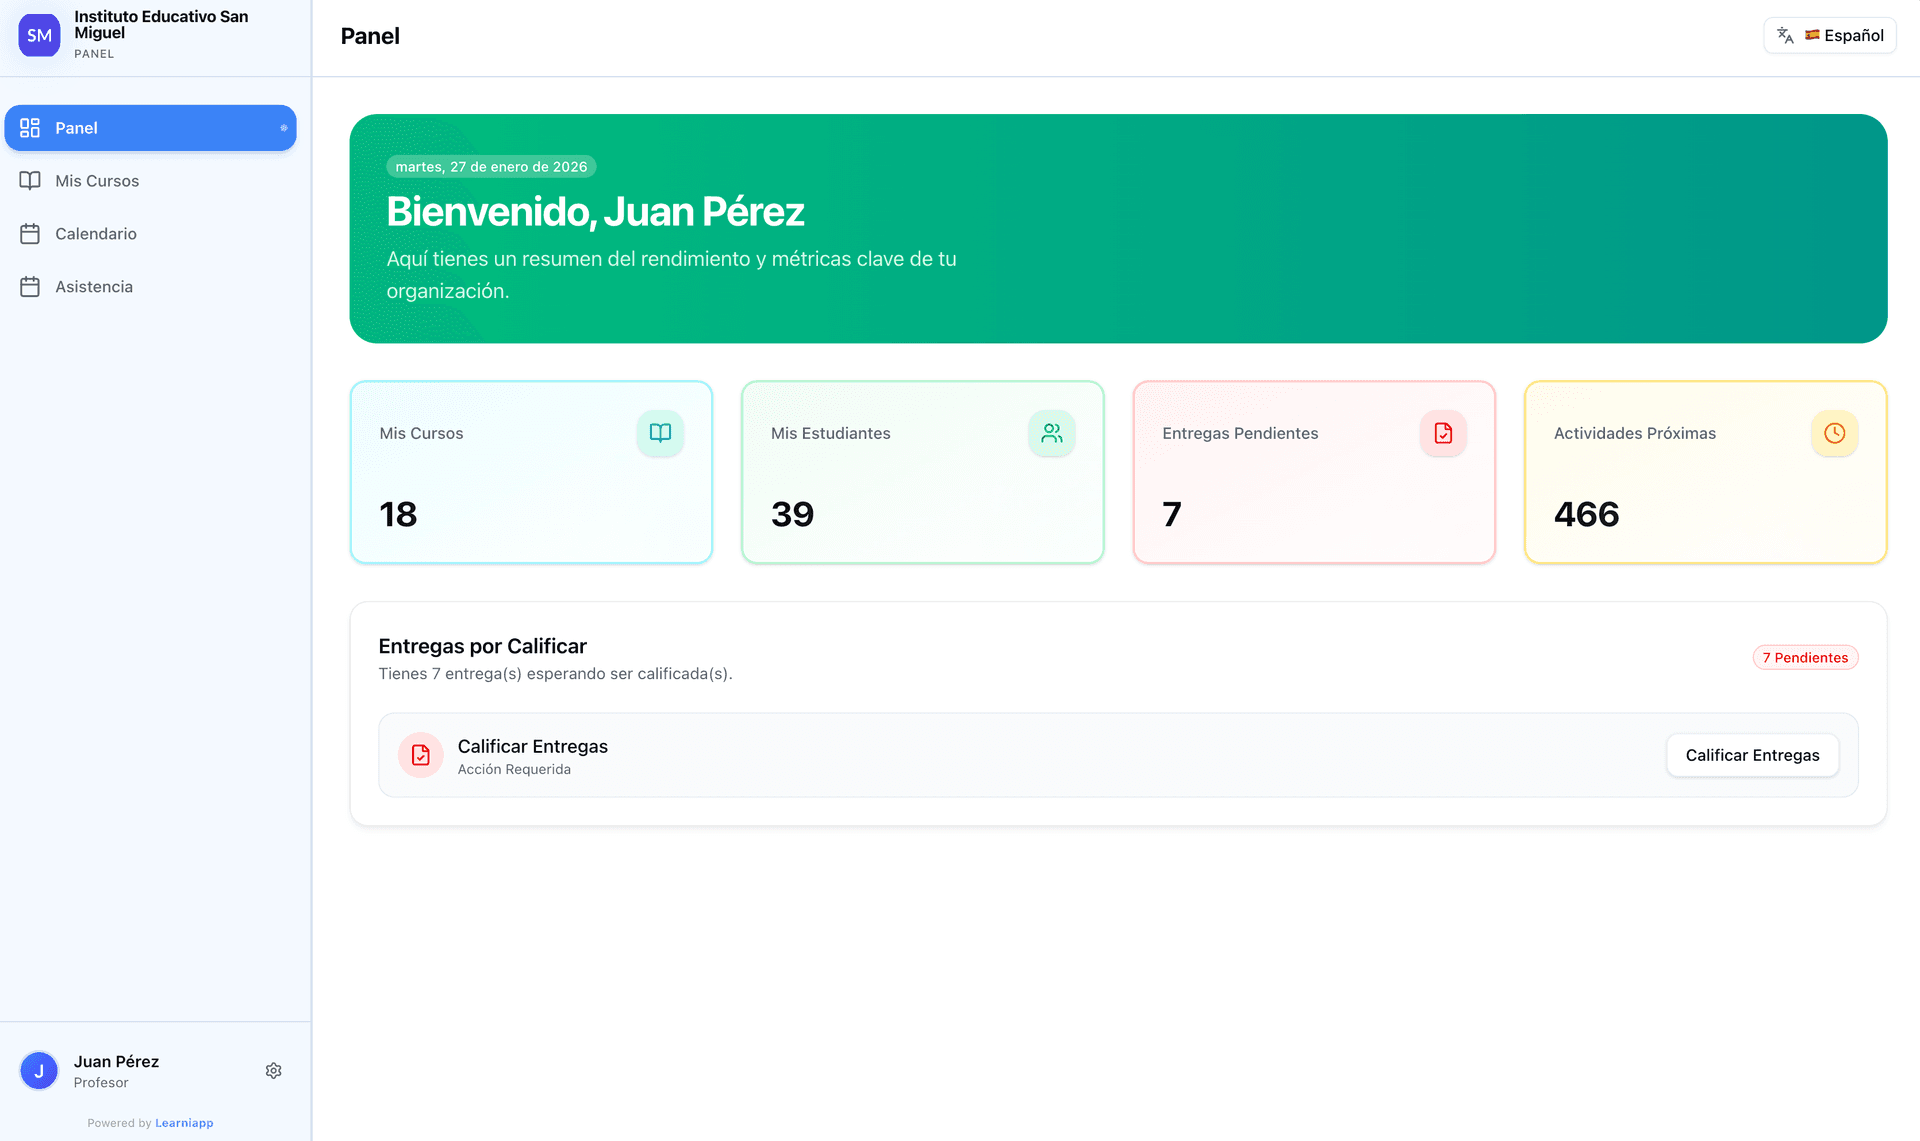The image size is (1920, 1141).
Task: Click the translate icon near the language selector
Action: tap(1784, 35)
